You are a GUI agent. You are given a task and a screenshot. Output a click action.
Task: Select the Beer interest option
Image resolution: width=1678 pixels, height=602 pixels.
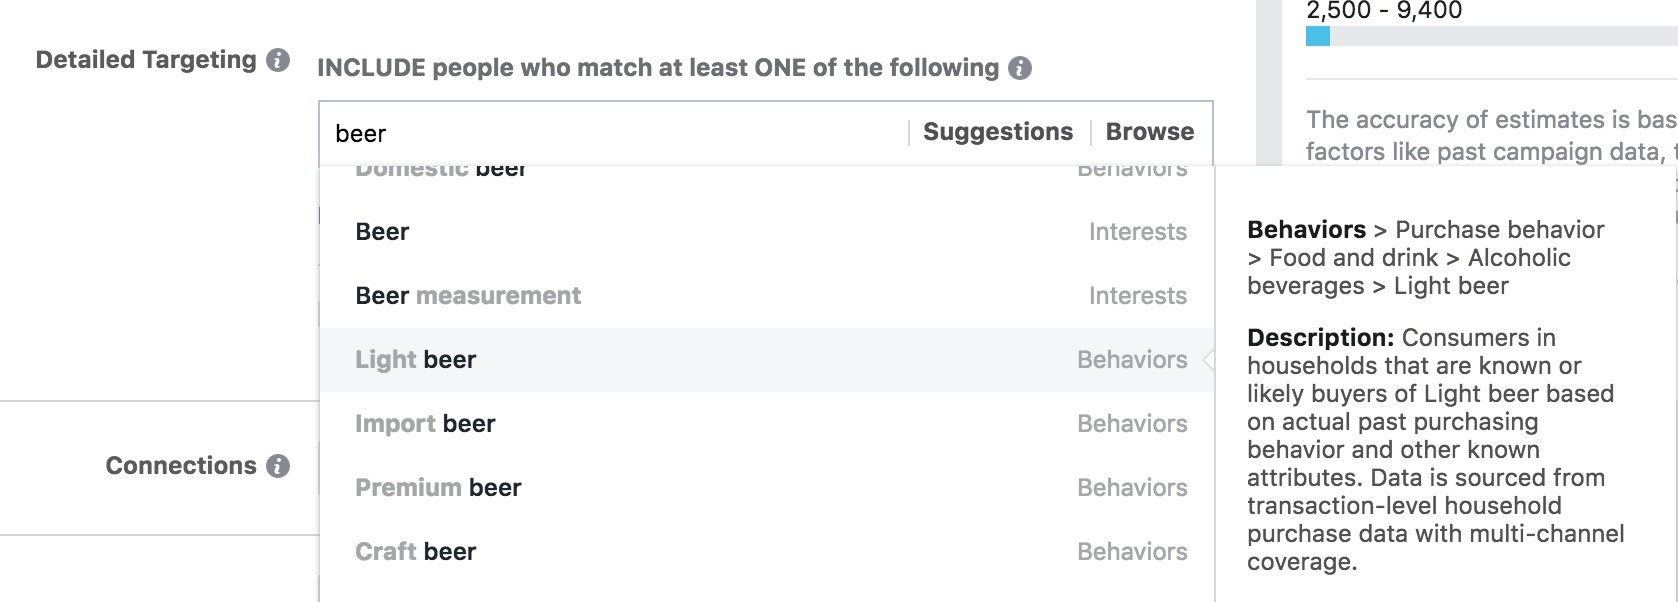[x=383, y=232]
